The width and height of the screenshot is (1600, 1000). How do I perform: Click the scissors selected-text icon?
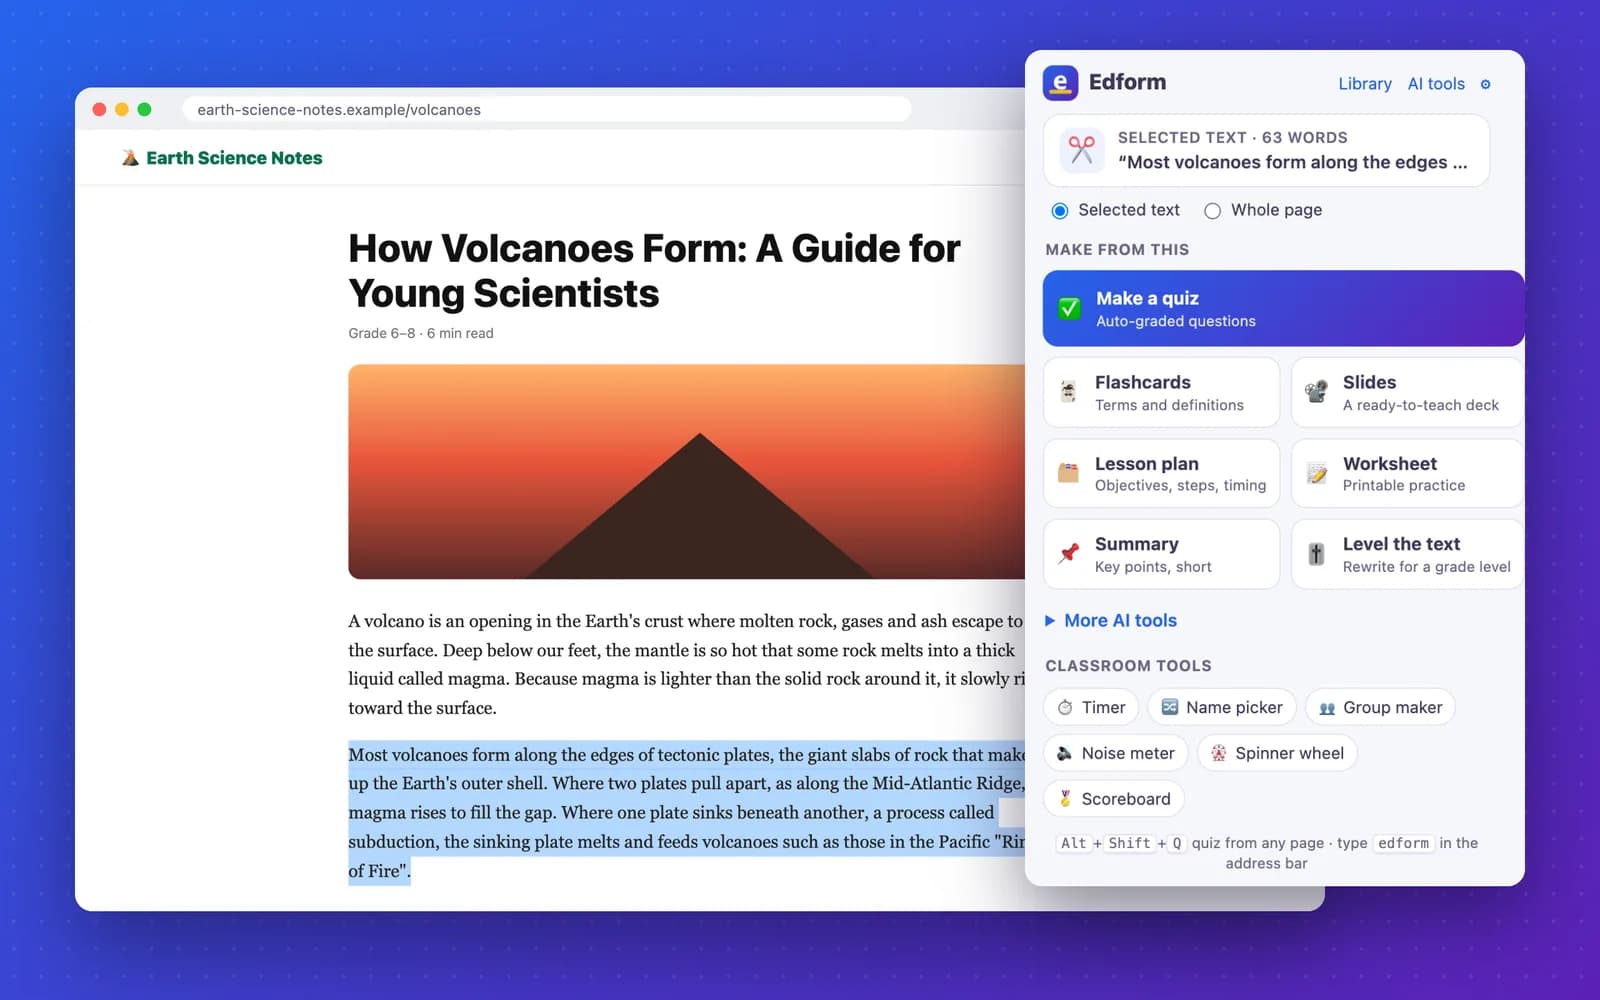tap(1081, 150)
